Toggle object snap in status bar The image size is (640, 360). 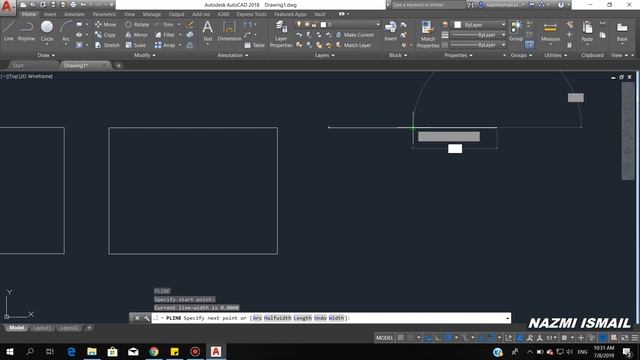pos(491,338)
